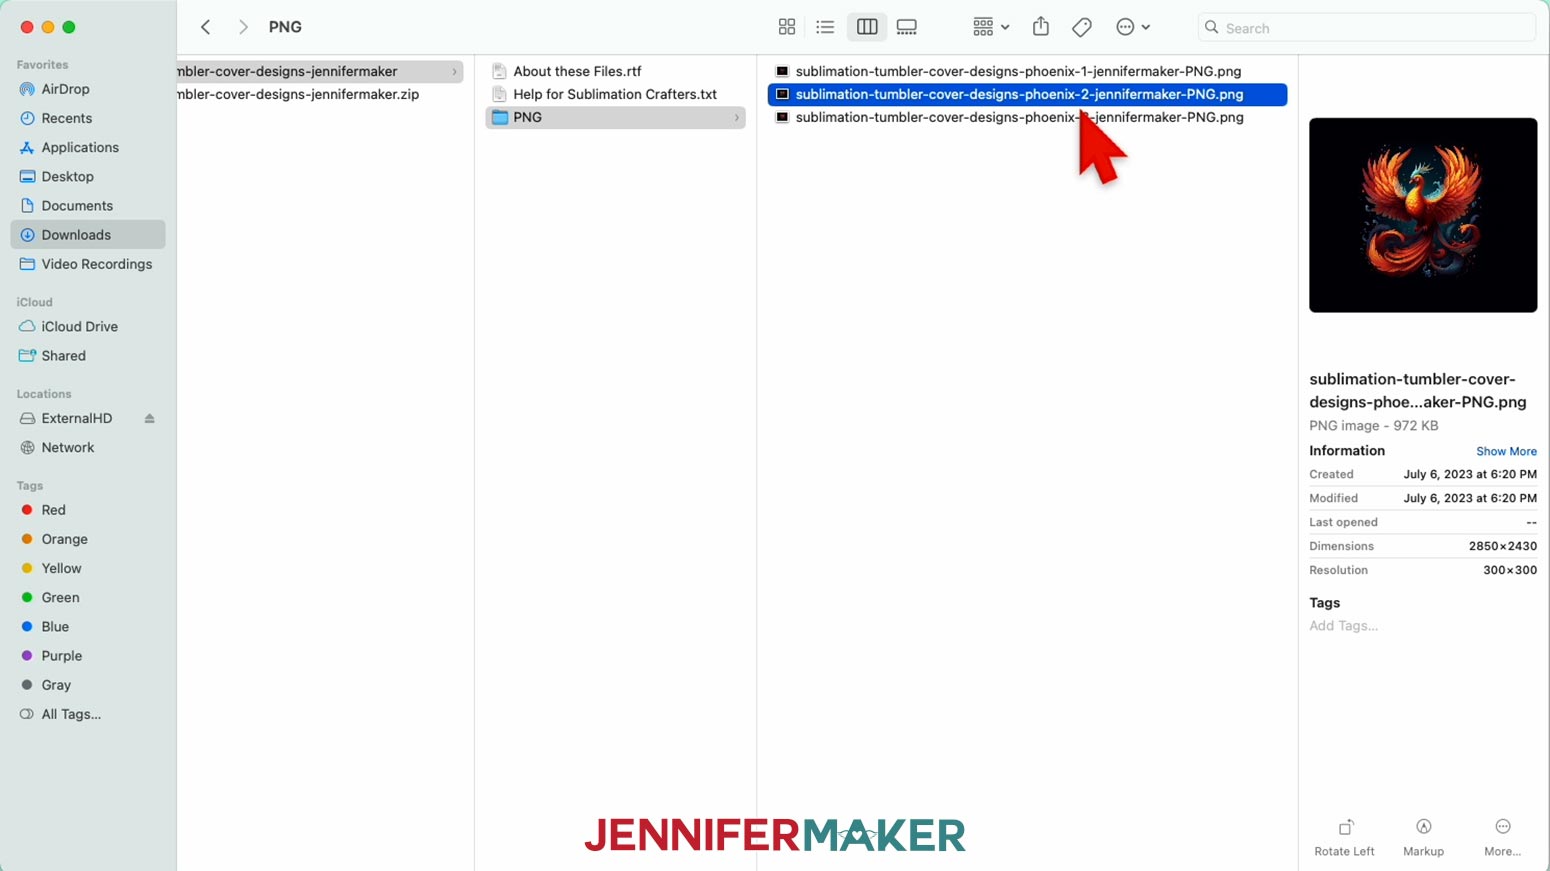Click More… in the preview pane
Image resolution: width=1550 pixels, height=871 pixels.
[x=1502, y=838]
